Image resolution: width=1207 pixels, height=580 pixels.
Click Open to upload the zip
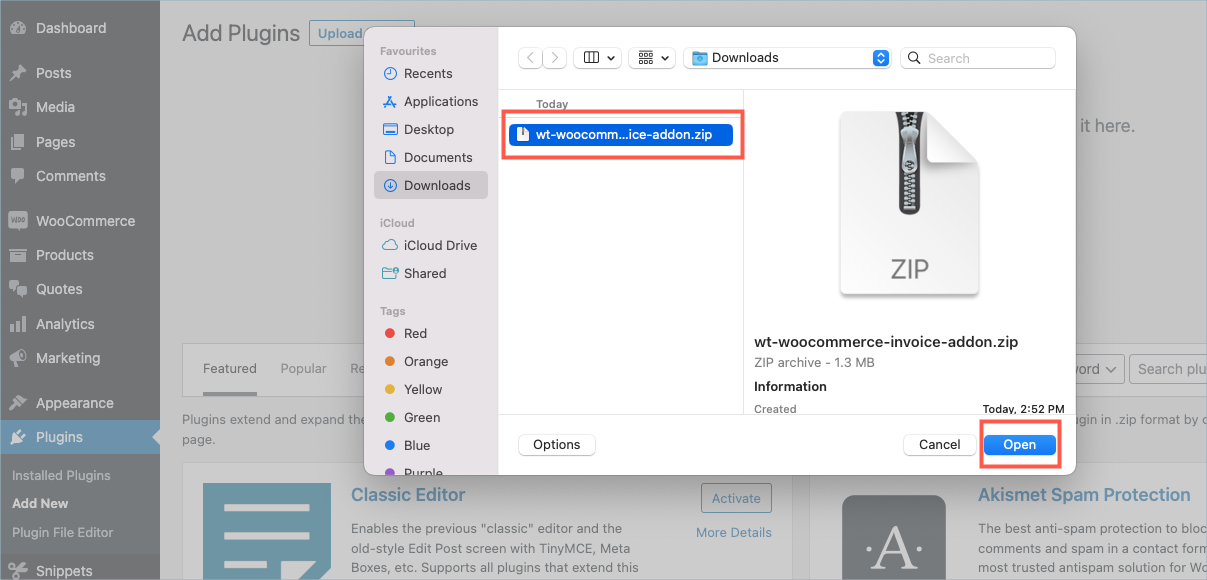[1019, 445]
